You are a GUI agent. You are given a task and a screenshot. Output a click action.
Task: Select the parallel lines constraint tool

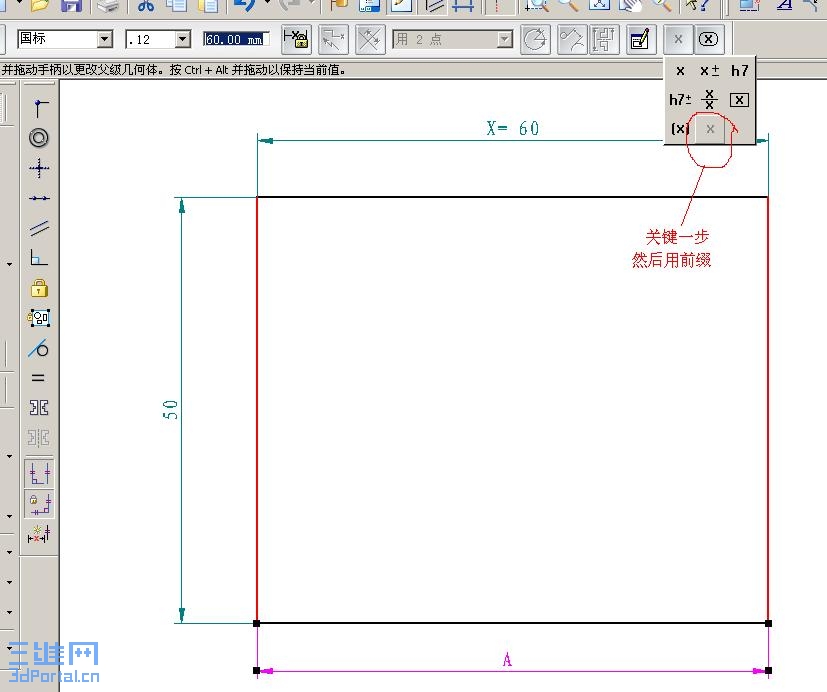(38, 228)
